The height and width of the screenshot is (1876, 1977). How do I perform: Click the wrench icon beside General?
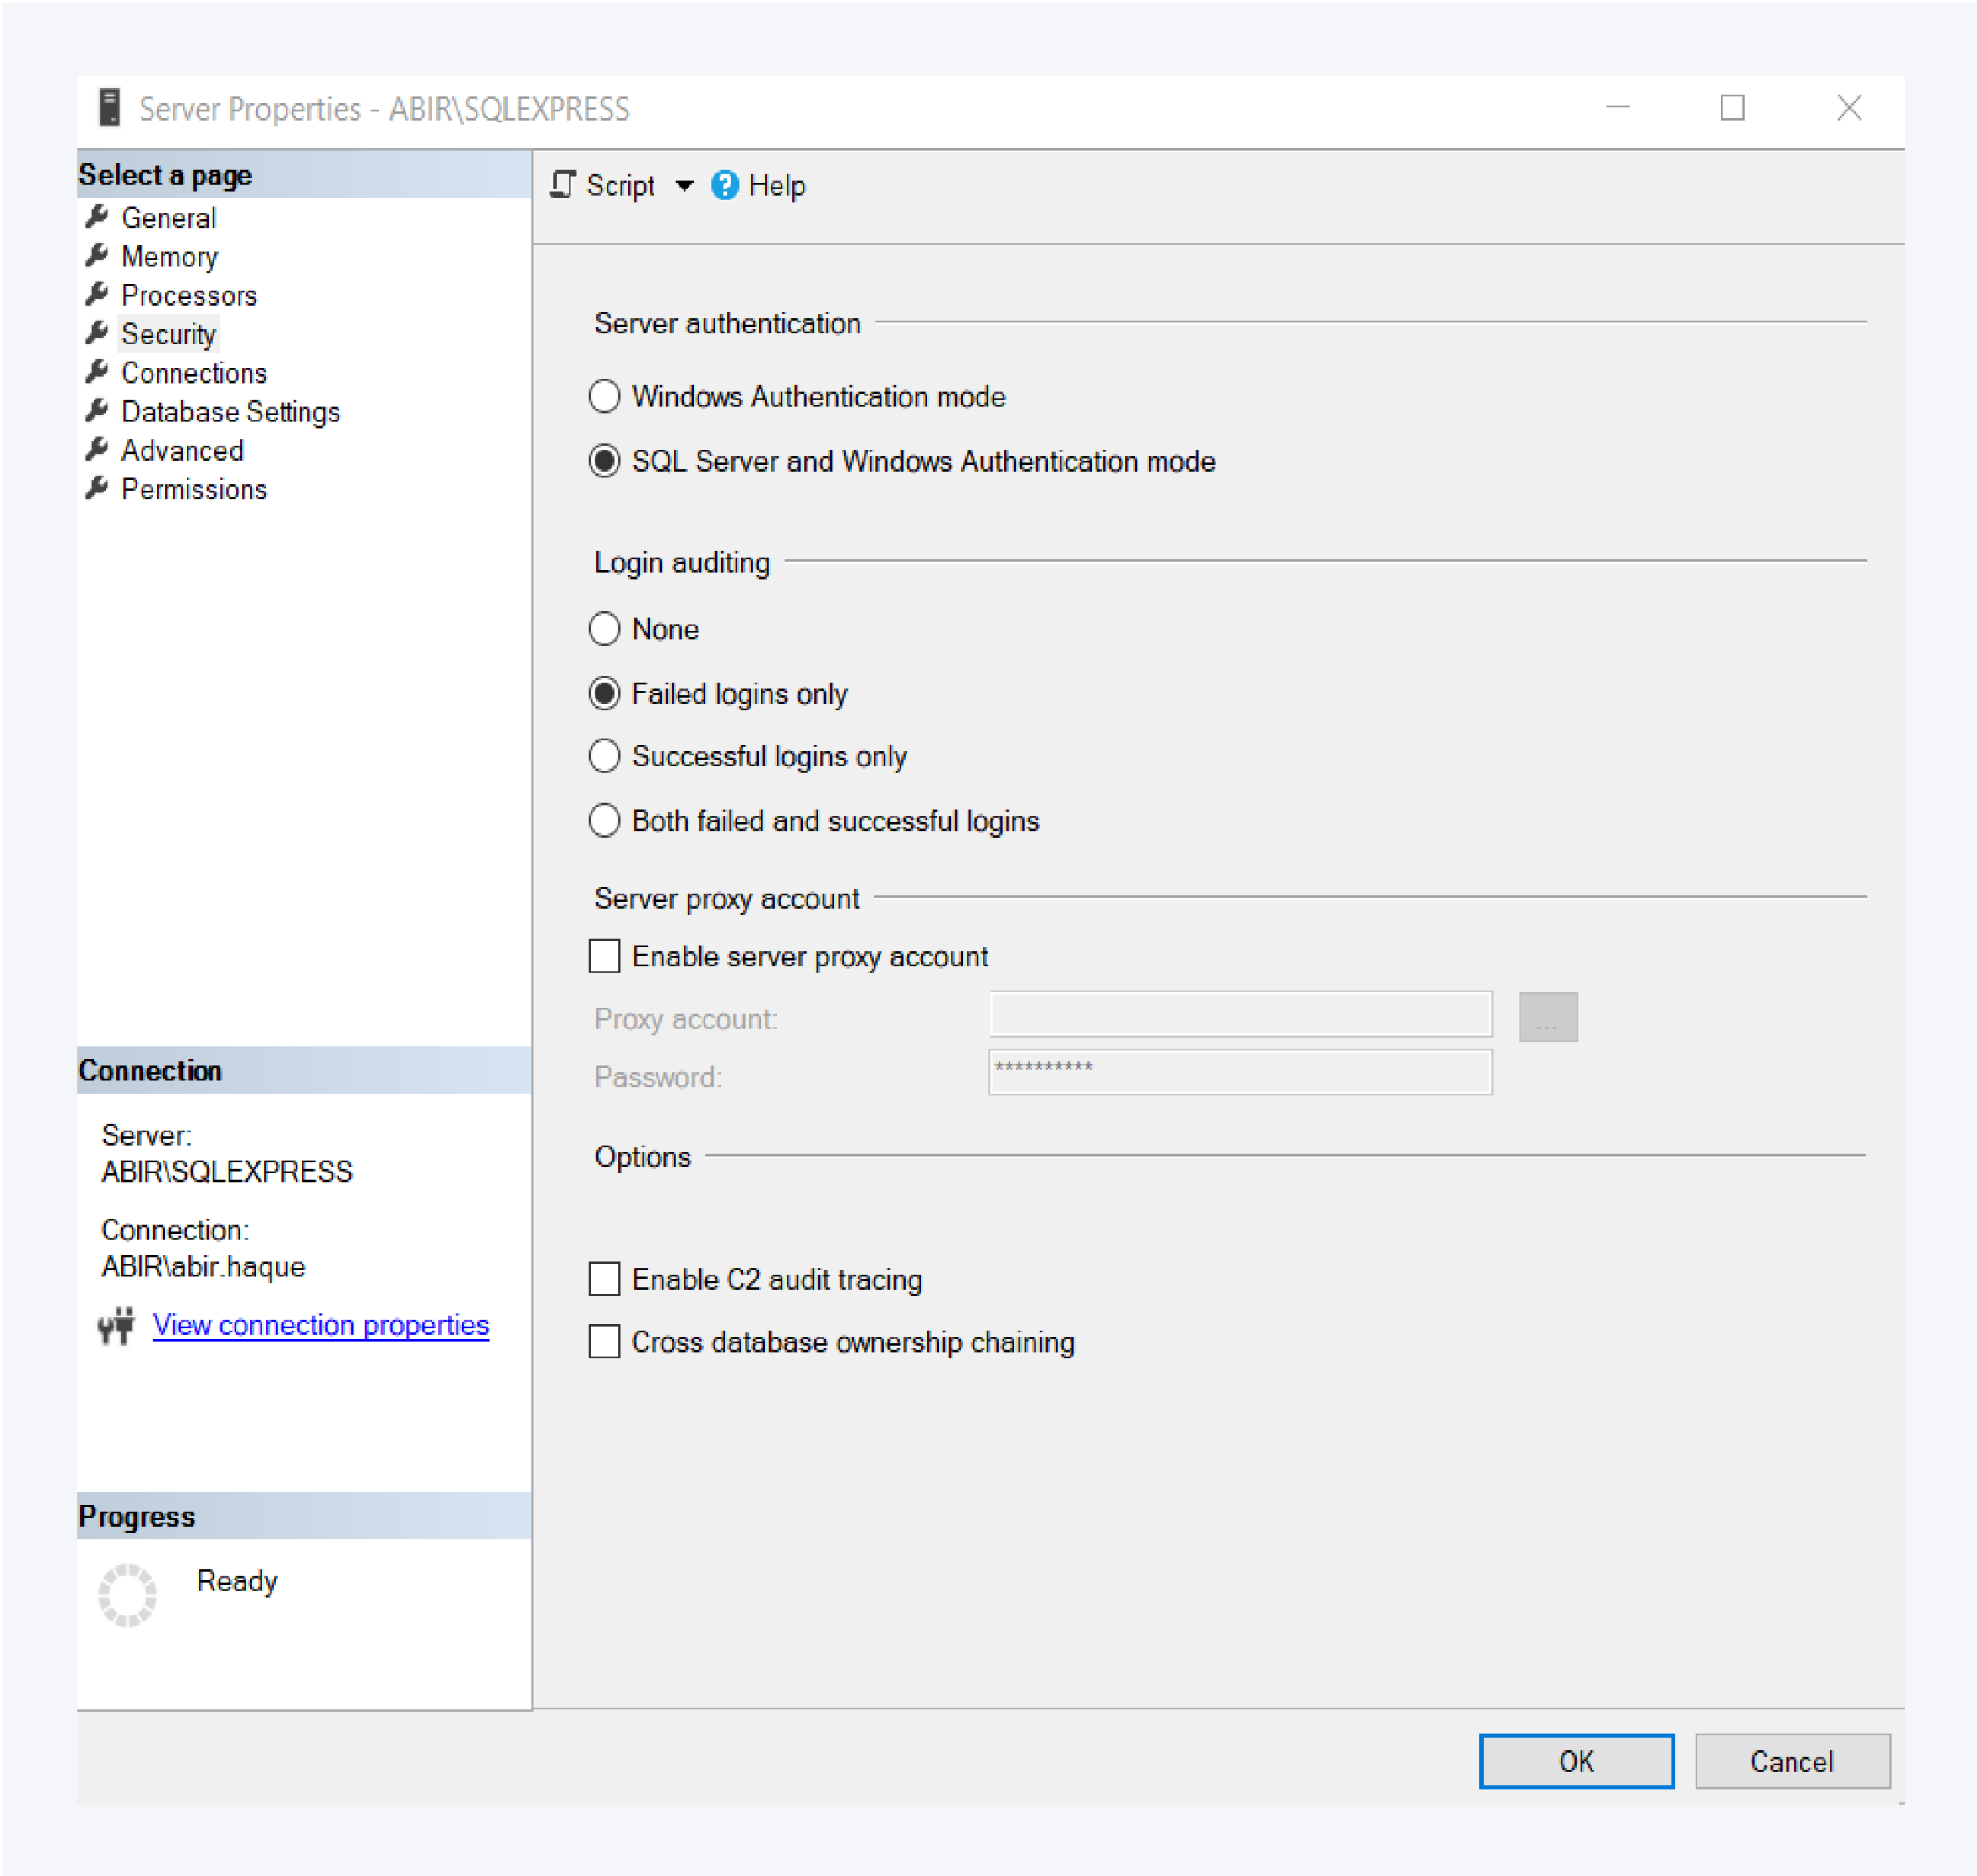97,218
